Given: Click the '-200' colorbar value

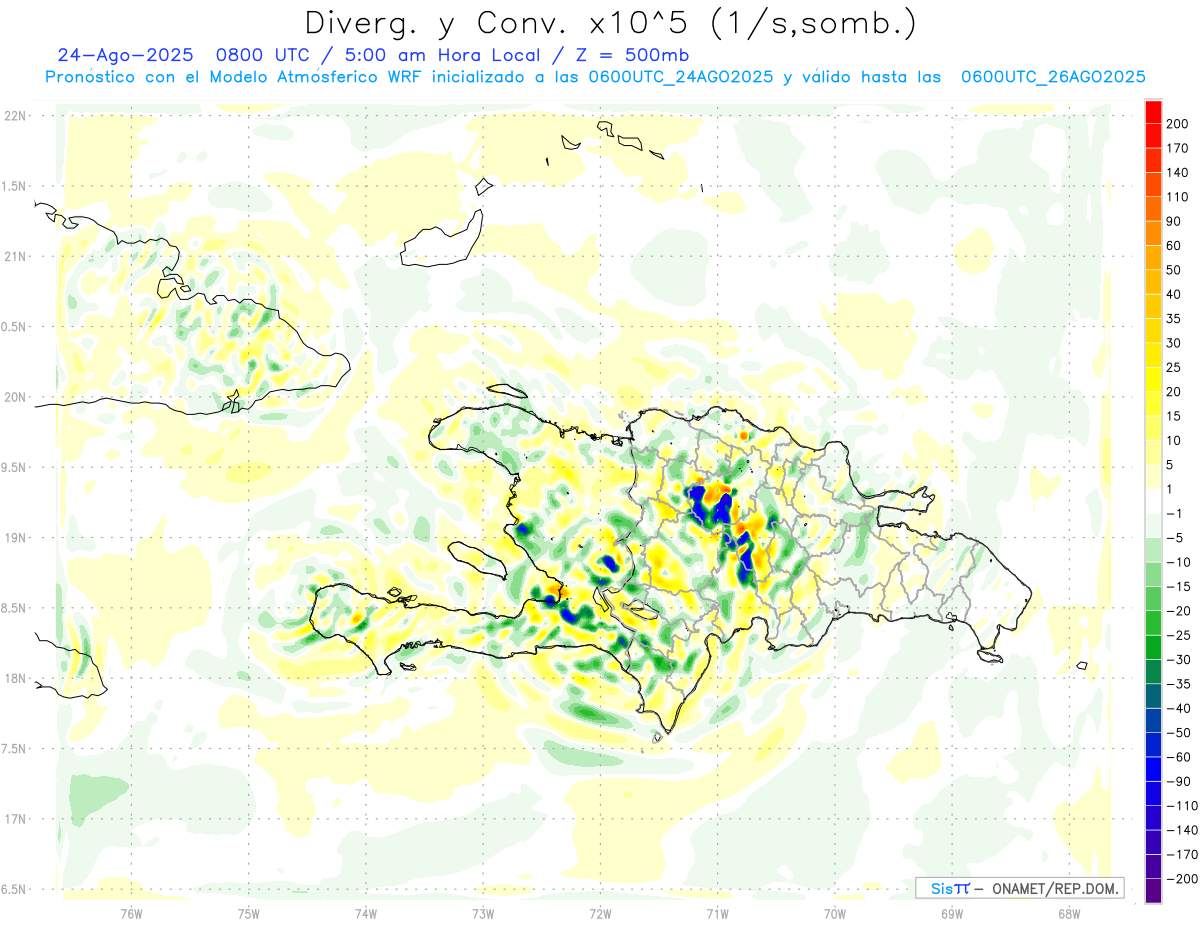Looking at the screenshot, I should [x=1182, y=879].
